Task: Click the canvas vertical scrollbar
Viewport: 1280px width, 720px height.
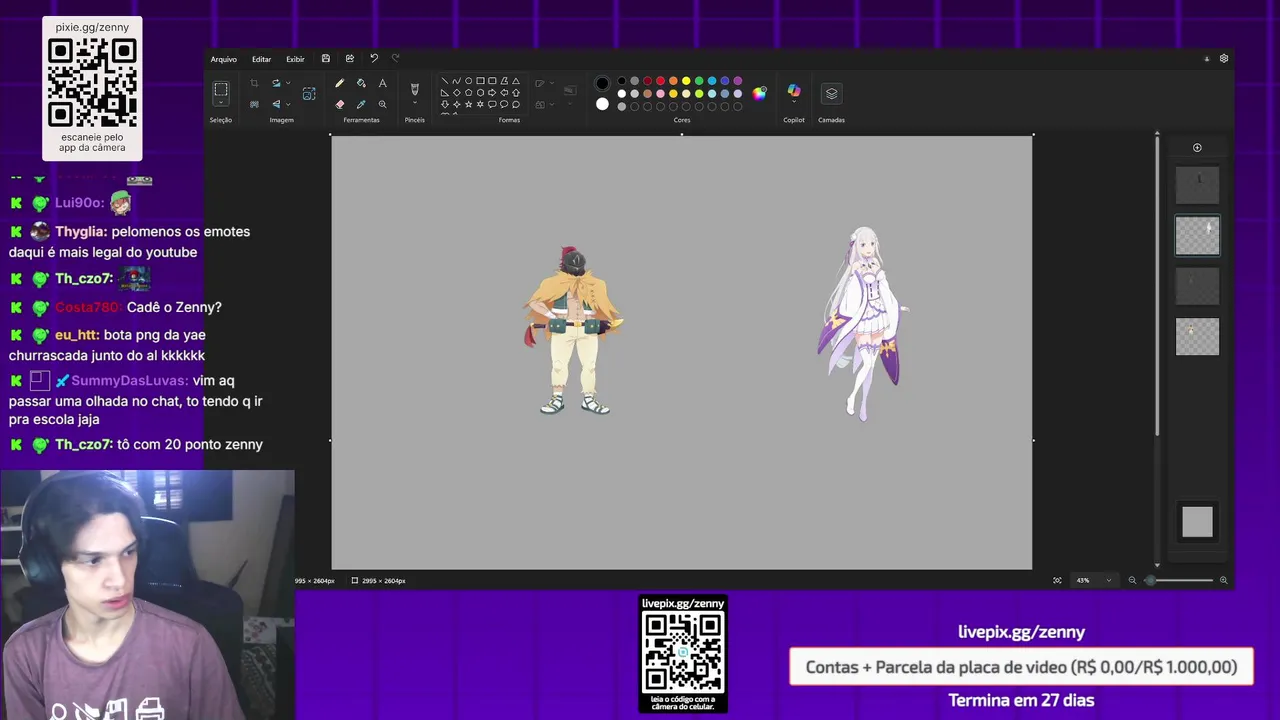Action: (1157, 285)
